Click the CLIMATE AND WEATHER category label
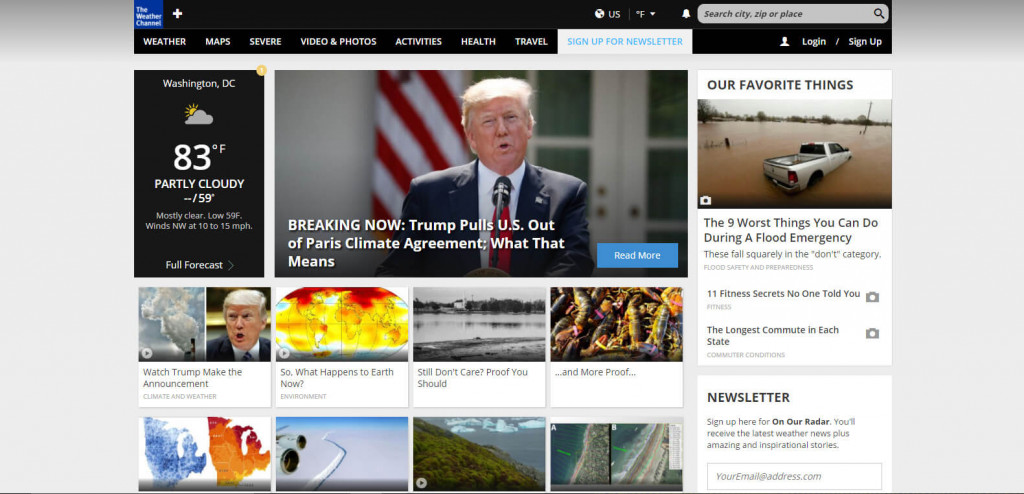1024x494 pixels. 180,397
